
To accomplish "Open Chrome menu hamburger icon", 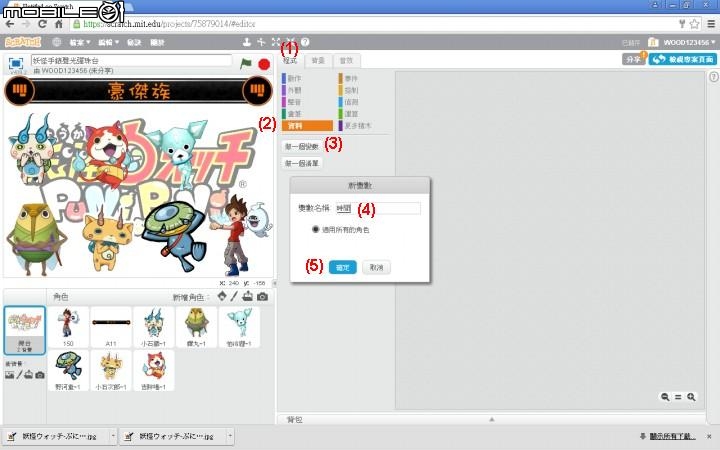I will (711, 24).
